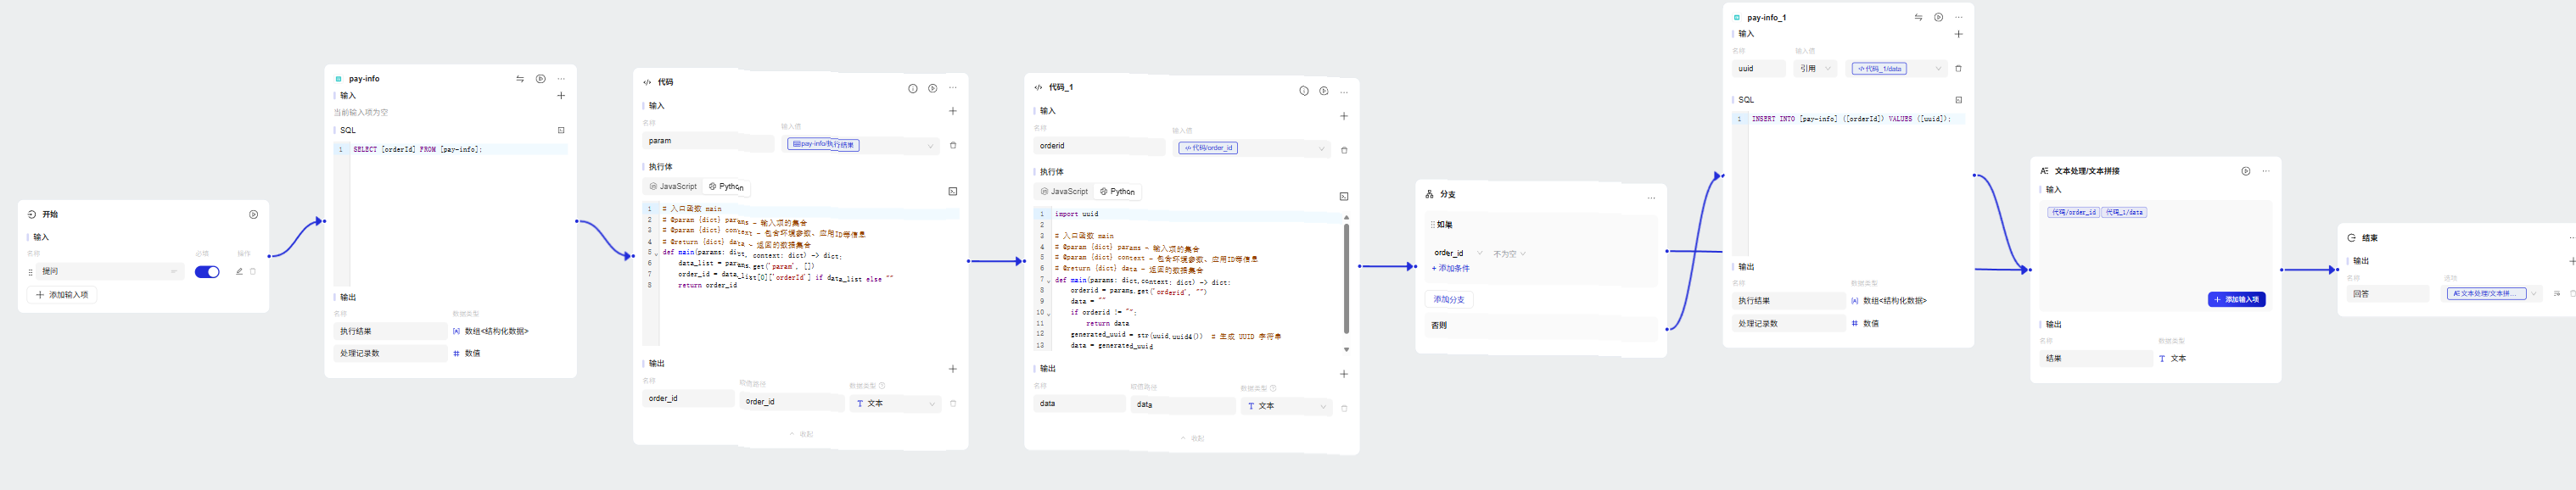2576x490 pixels.
Task: Click the 添加条件 link in the 分支 node
Action: 1451,268
